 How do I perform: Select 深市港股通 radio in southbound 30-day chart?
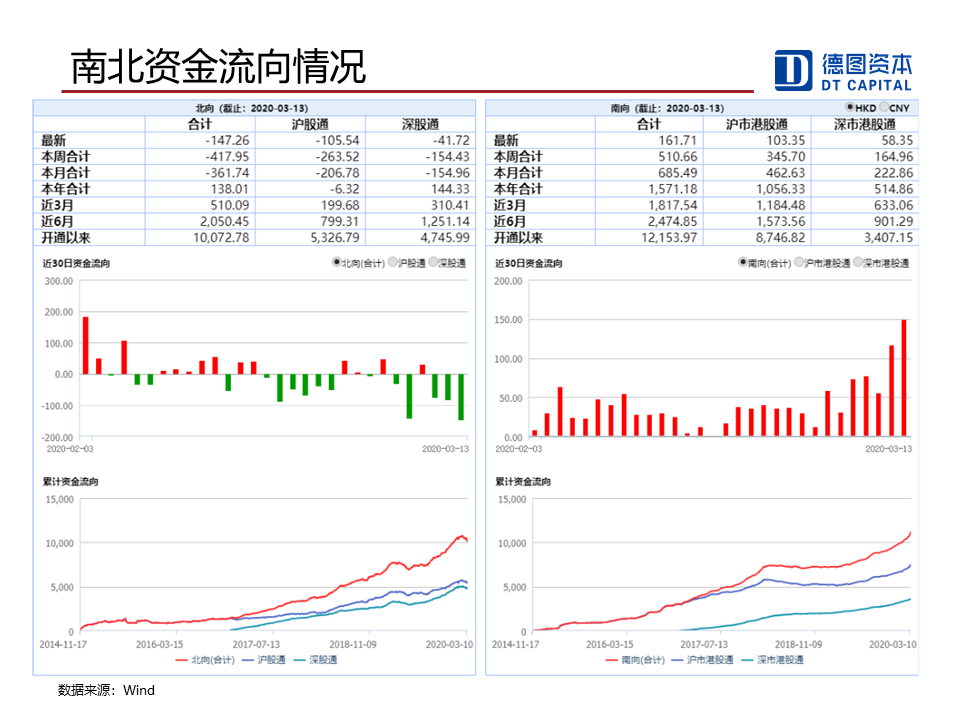[x=857, y=263]
